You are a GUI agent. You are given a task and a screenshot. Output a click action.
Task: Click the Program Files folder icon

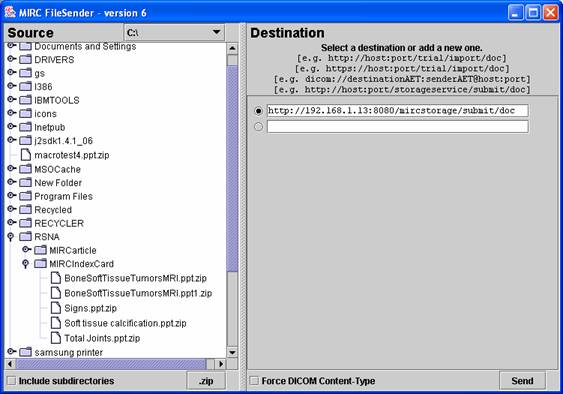point(25,196)
